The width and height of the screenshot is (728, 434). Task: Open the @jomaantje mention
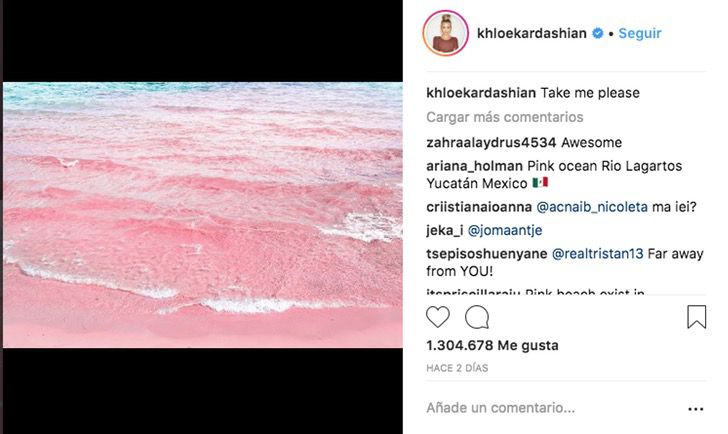coord(505,230)
